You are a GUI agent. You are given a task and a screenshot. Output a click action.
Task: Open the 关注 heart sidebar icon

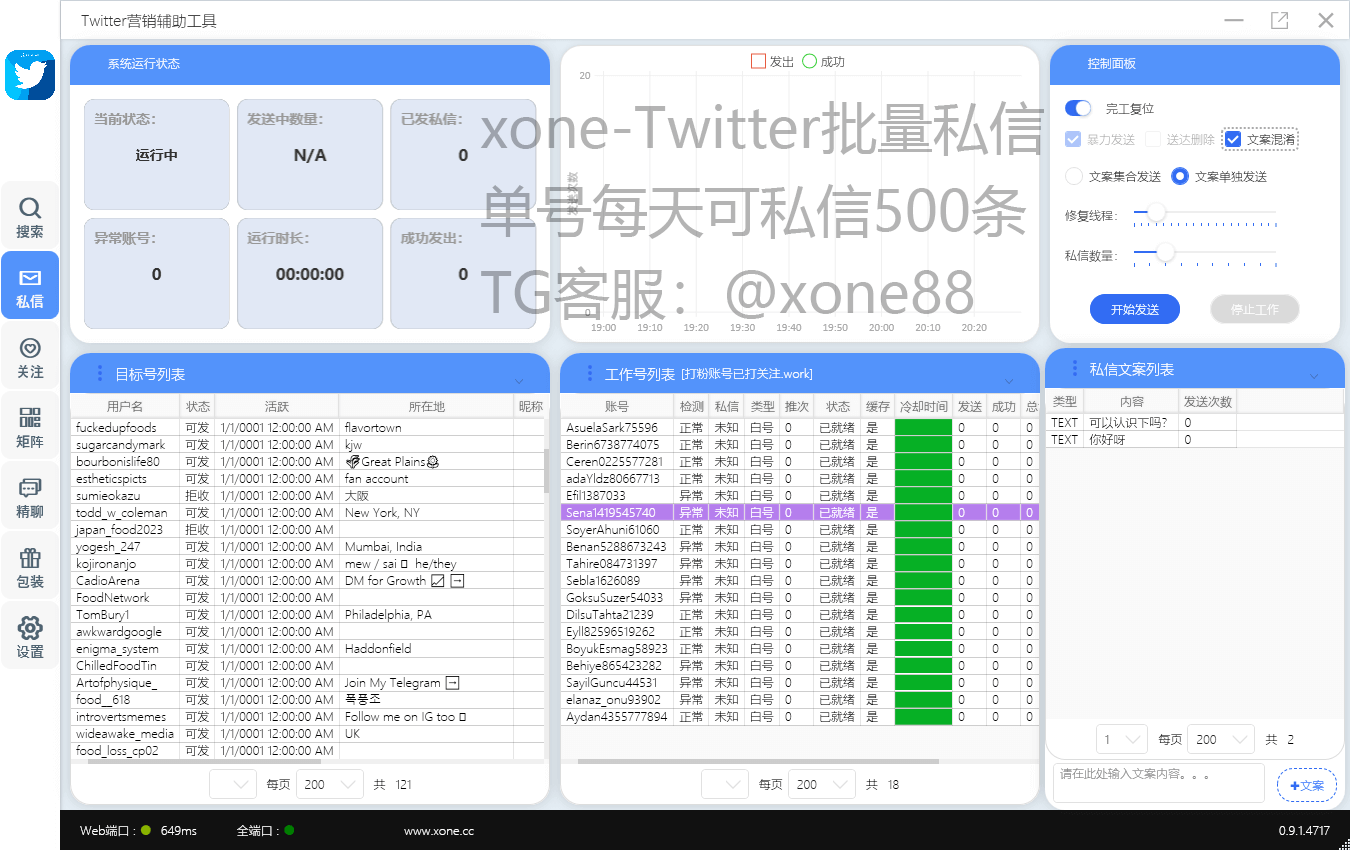30,356
